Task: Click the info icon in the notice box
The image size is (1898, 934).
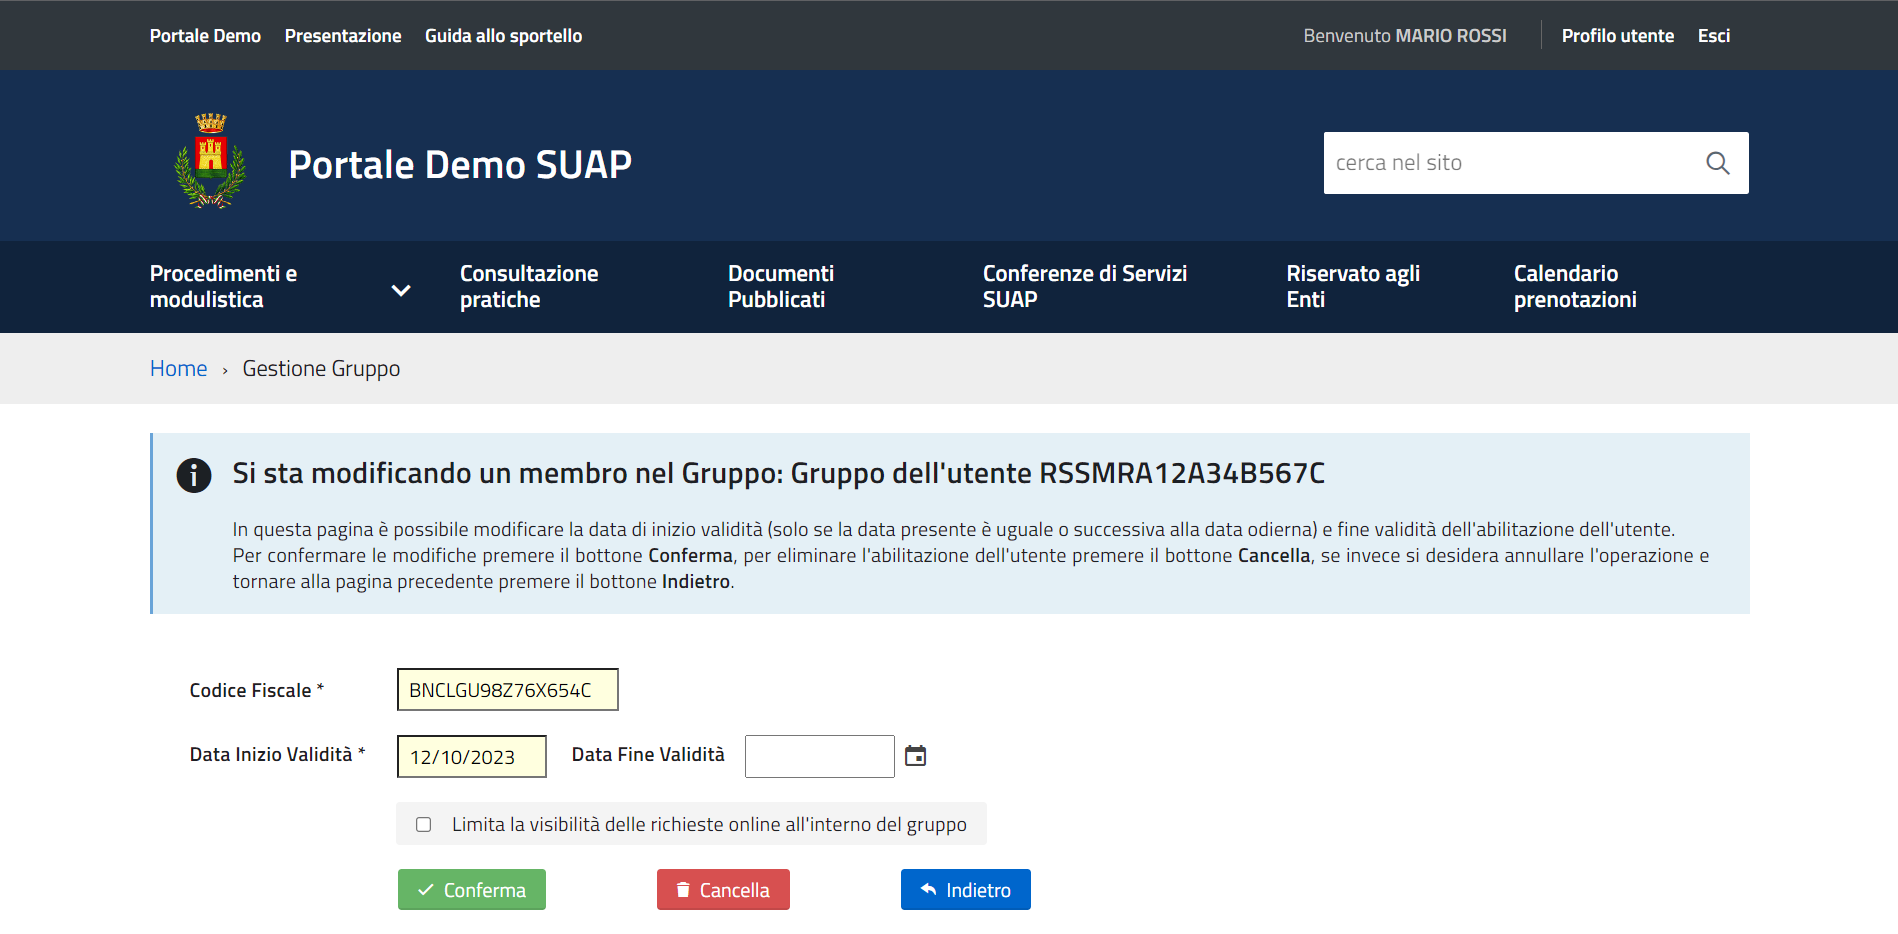Action: click(194, 475)
